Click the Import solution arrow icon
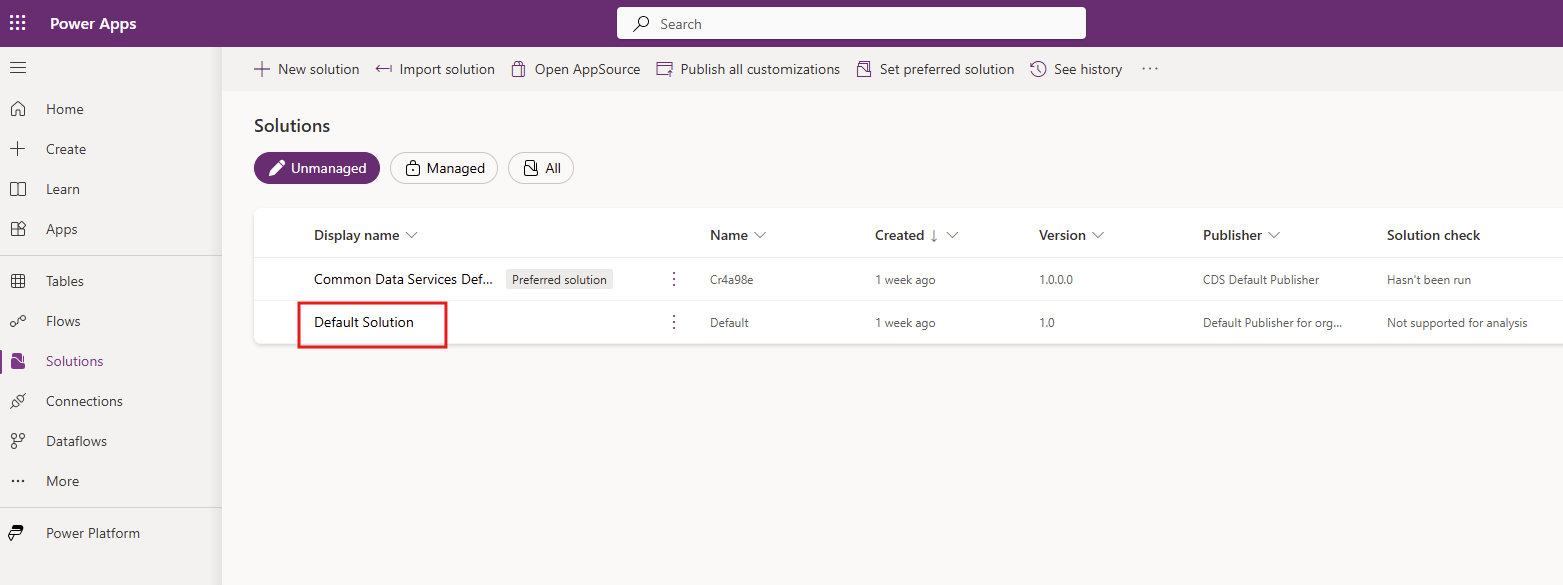This screenshot has height=585, width=1563. (x=383, y=69)
